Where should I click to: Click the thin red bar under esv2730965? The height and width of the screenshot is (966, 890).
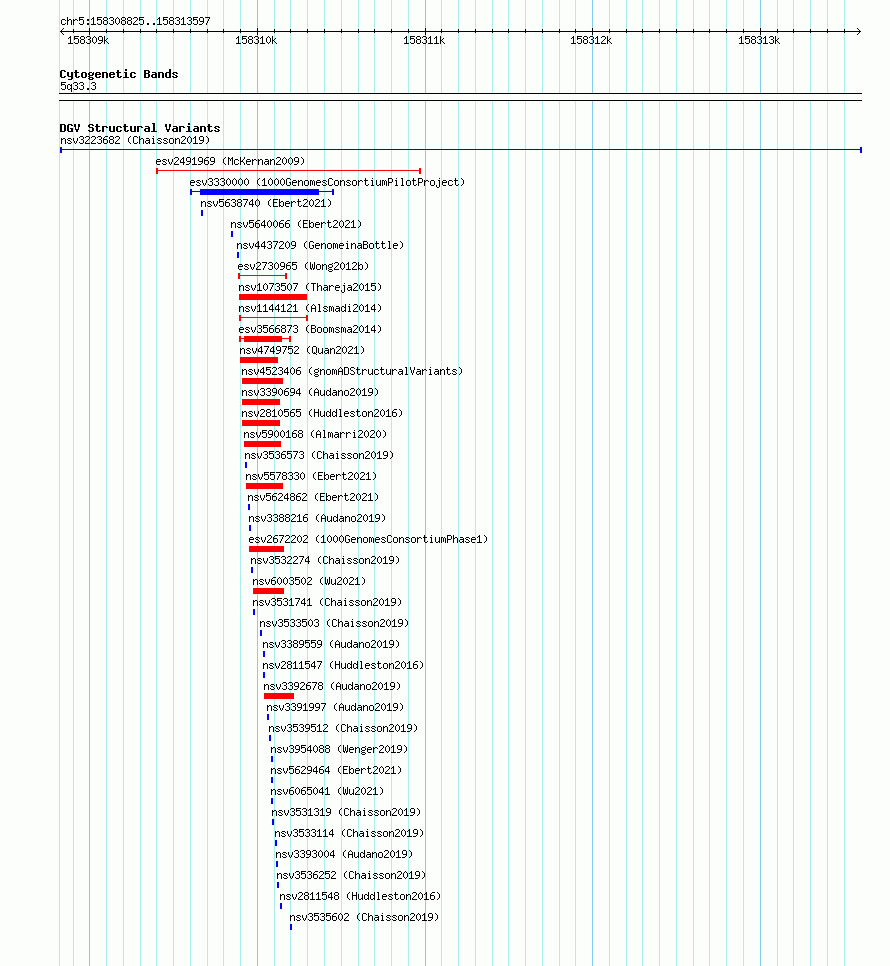pos(262,276)
